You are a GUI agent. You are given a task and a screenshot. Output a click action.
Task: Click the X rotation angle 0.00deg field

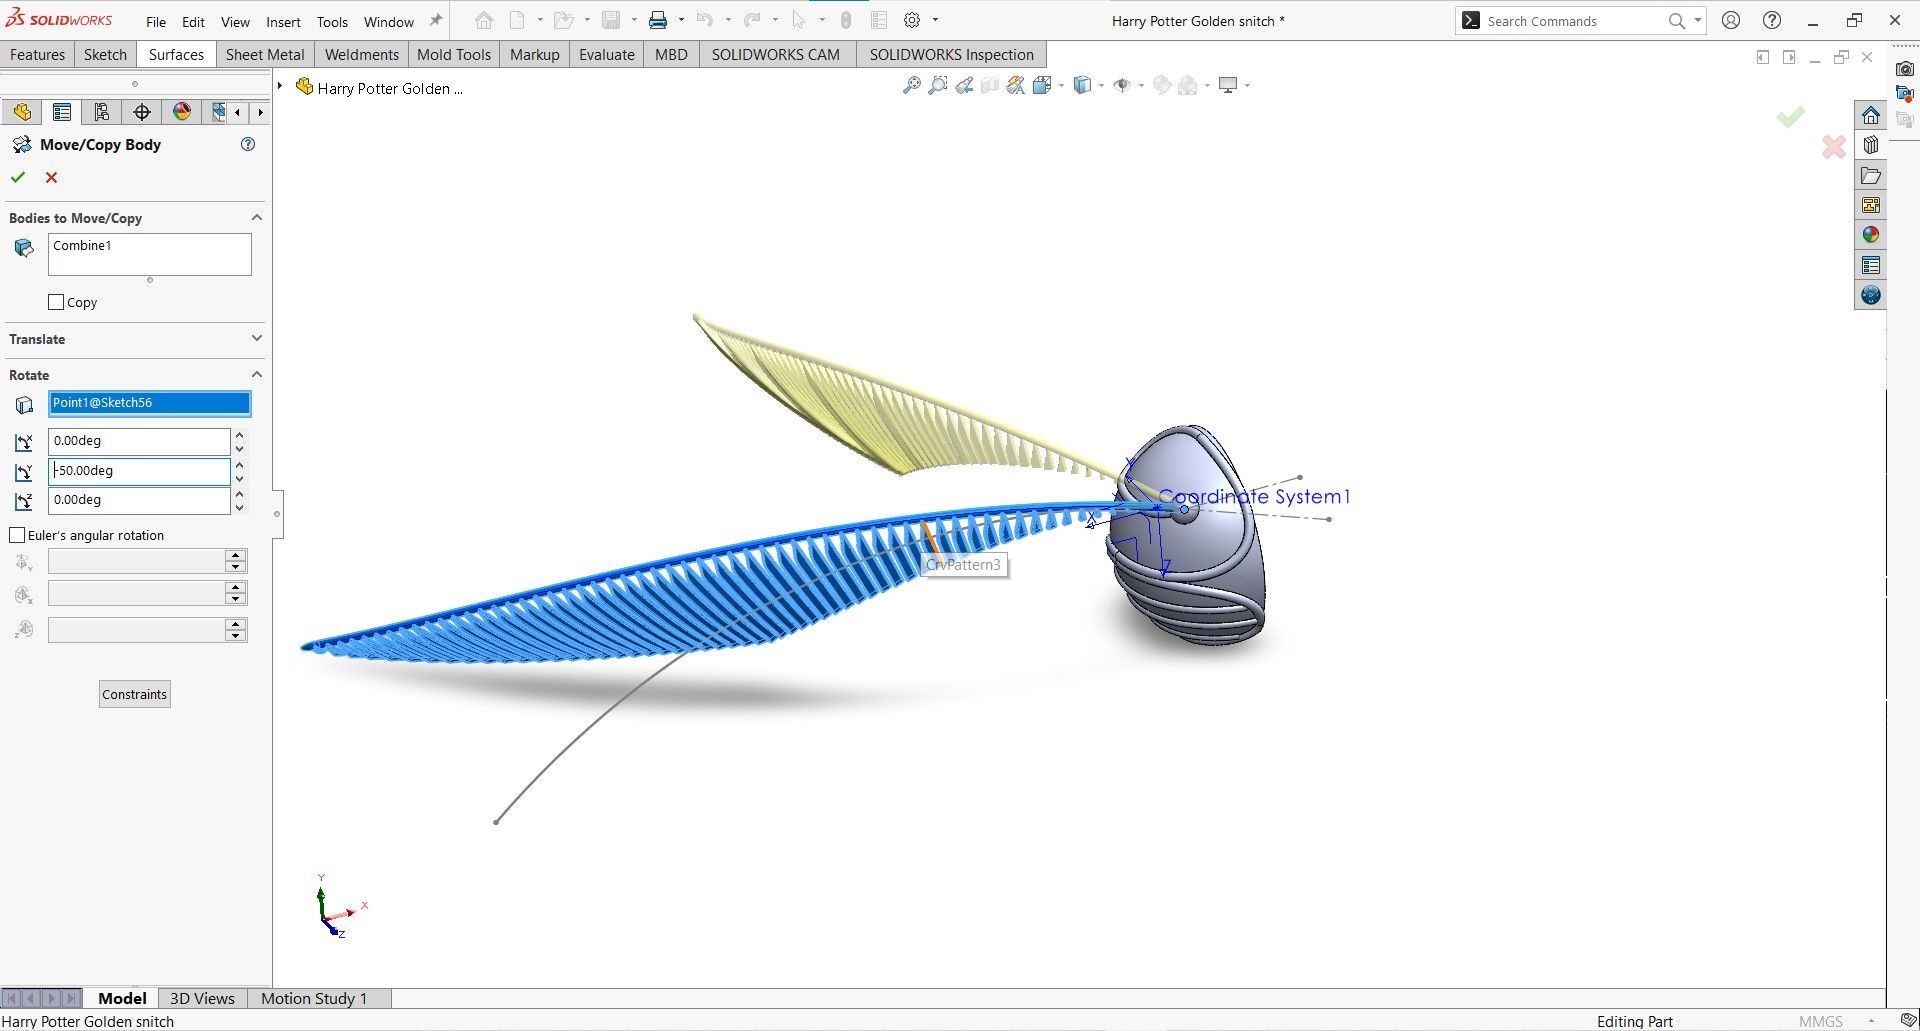click(x=139, y=441)
